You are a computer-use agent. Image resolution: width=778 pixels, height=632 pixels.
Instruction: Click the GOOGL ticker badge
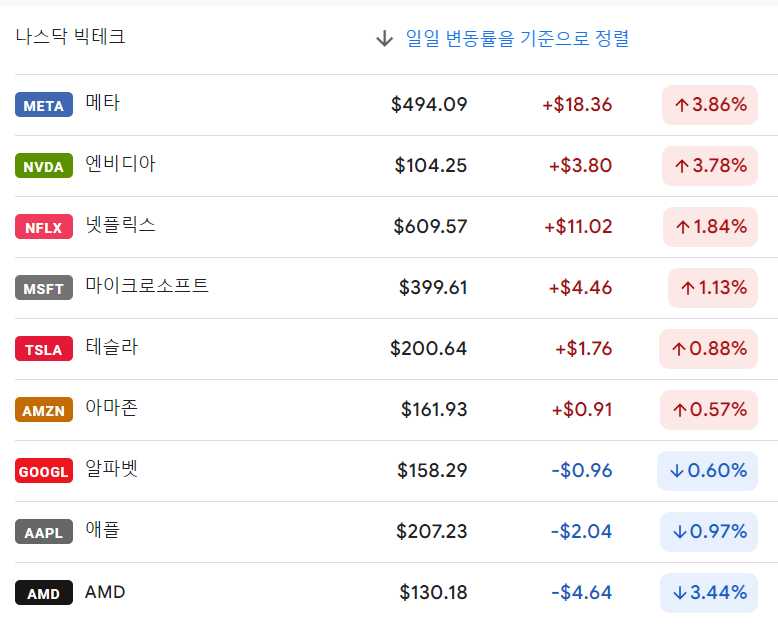[44, 471]
